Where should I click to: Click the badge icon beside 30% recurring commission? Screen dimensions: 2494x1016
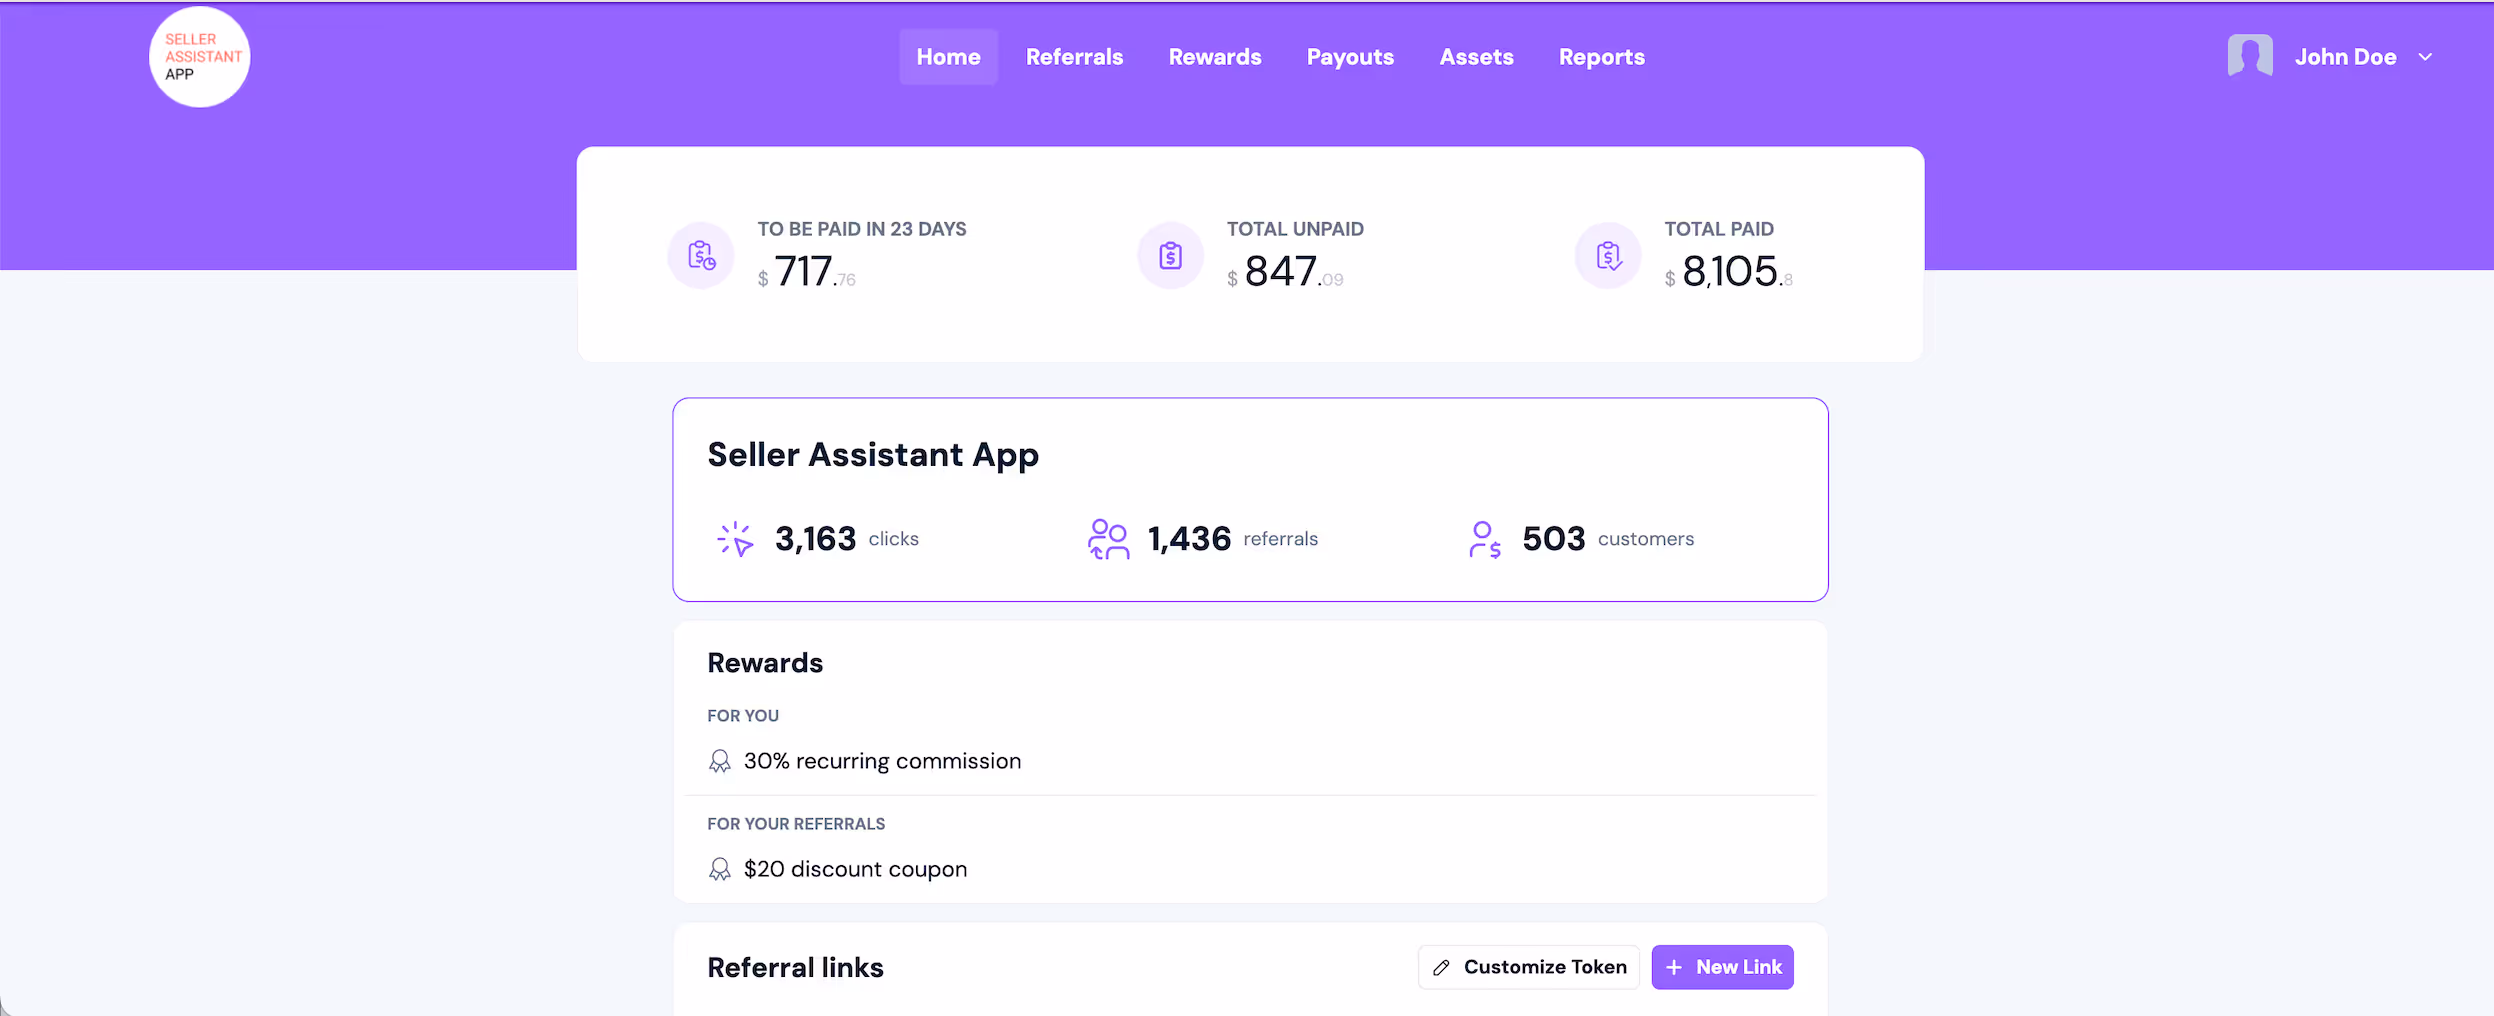pyautogui.click(x=719, y=761)
